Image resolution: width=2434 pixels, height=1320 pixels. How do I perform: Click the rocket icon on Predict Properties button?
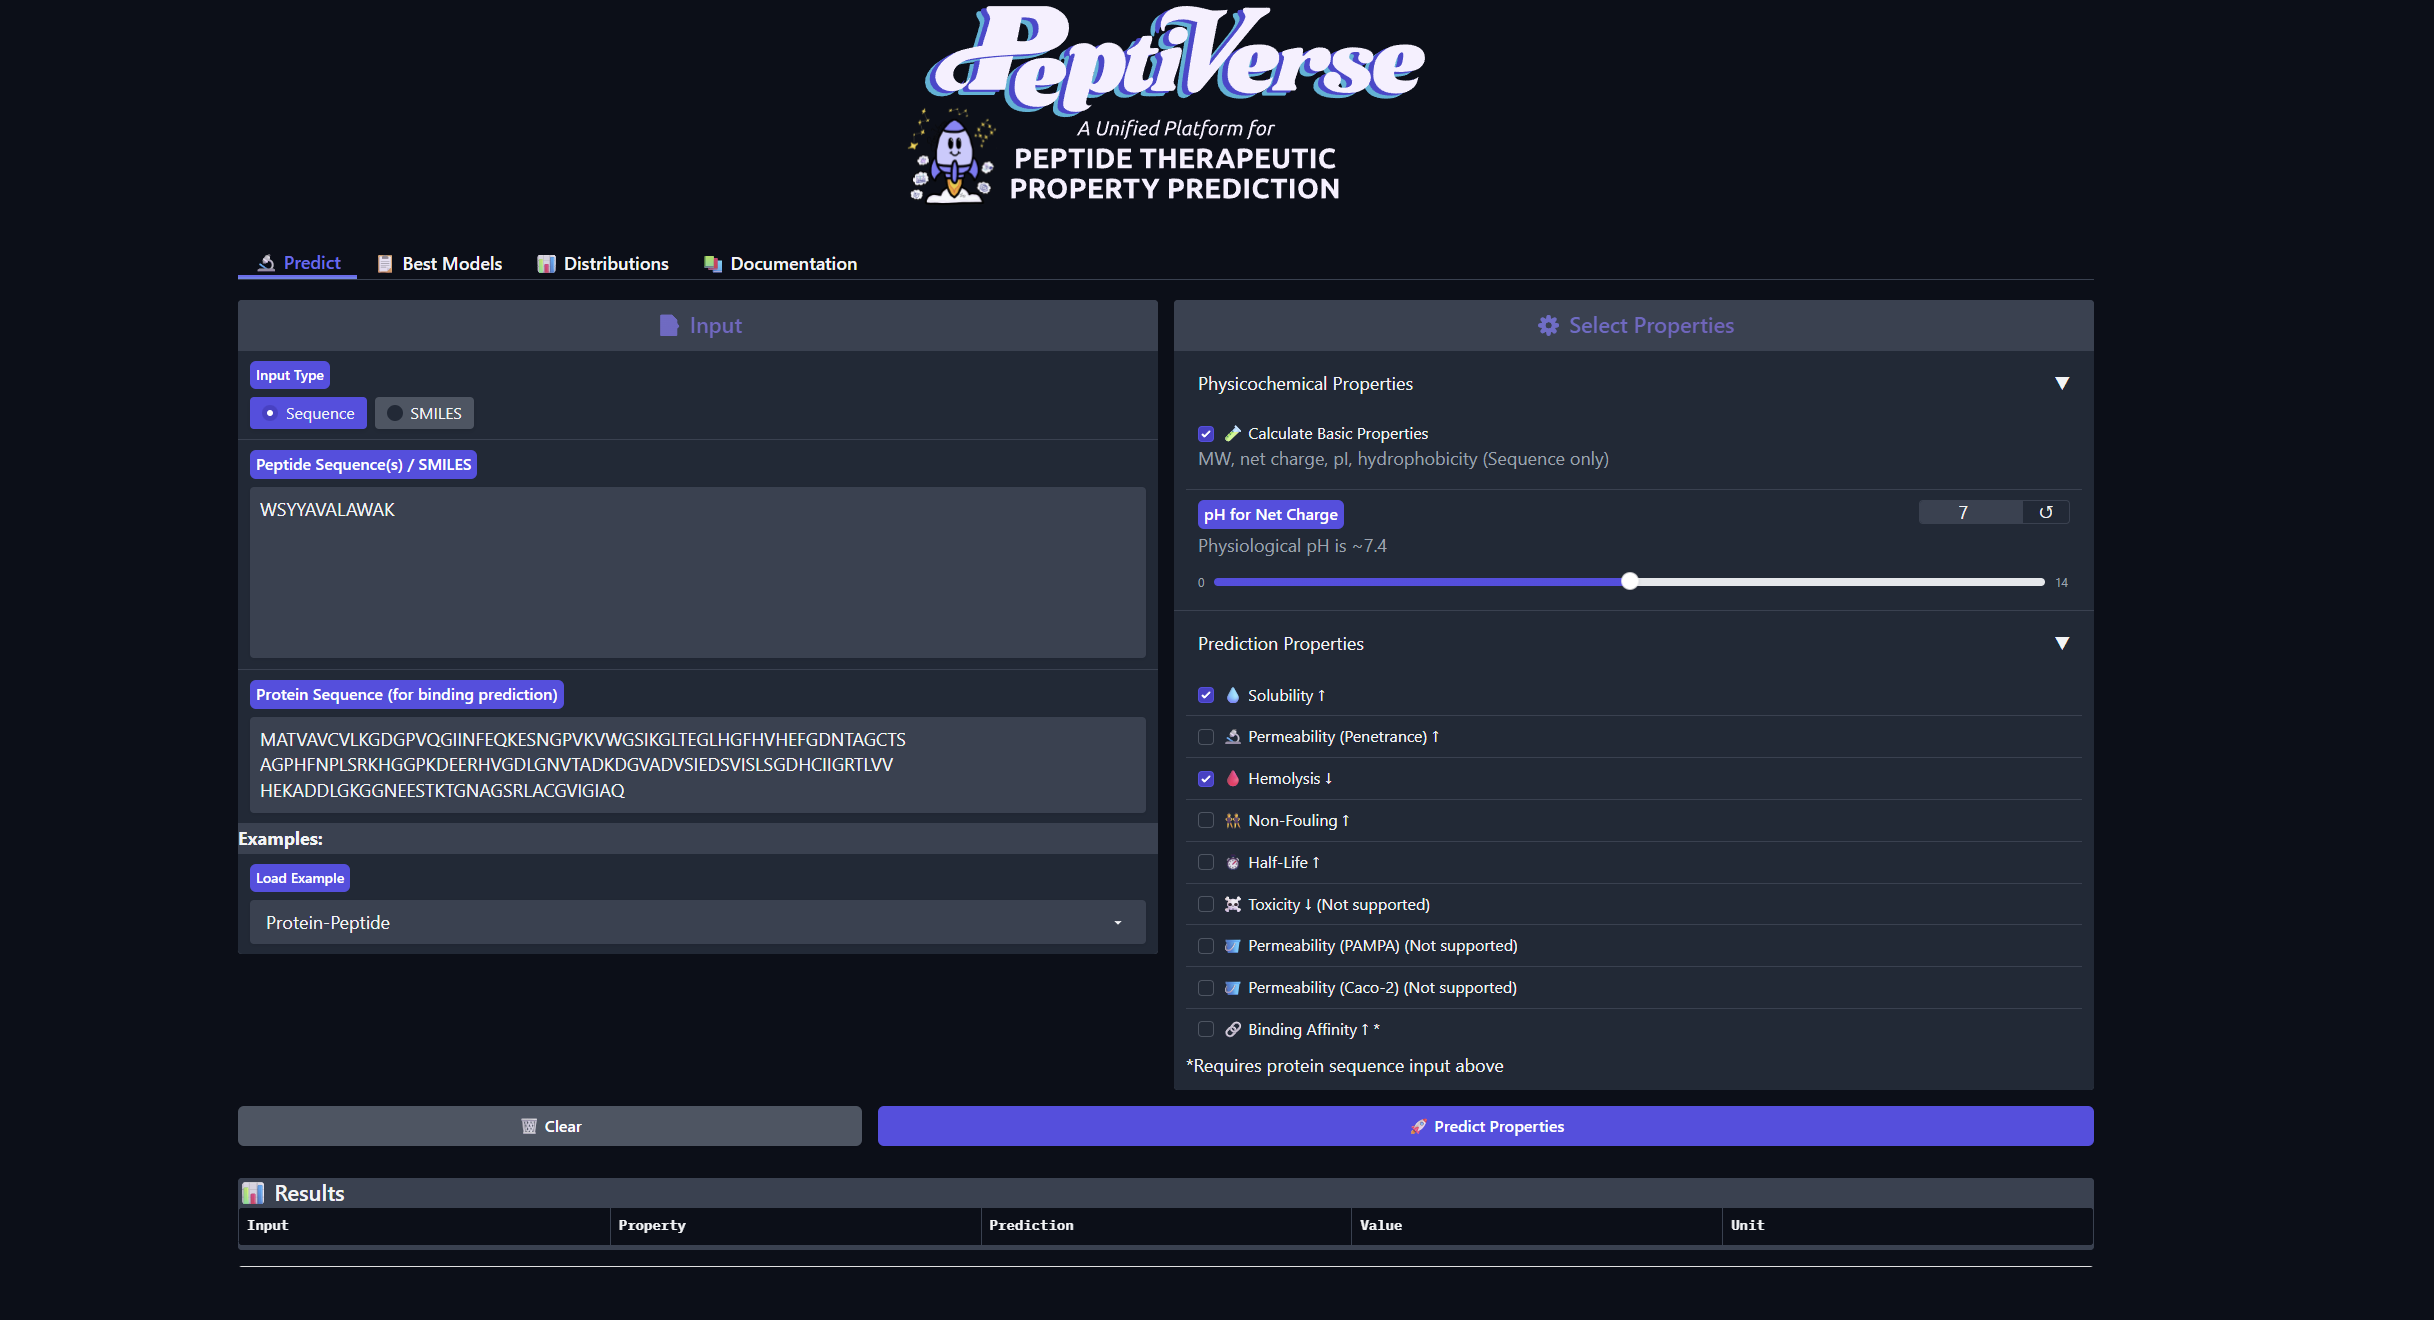coord(1418,1126)
